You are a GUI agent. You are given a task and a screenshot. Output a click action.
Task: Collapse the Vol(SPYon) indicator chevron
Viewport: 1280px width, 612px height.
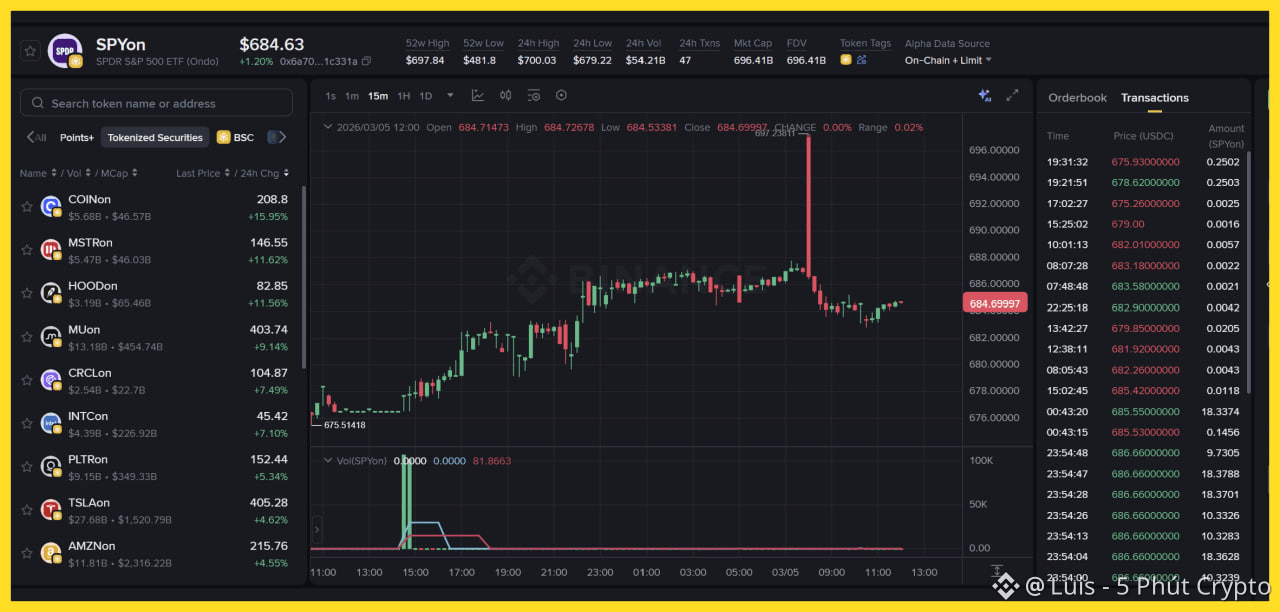[327, 460]
